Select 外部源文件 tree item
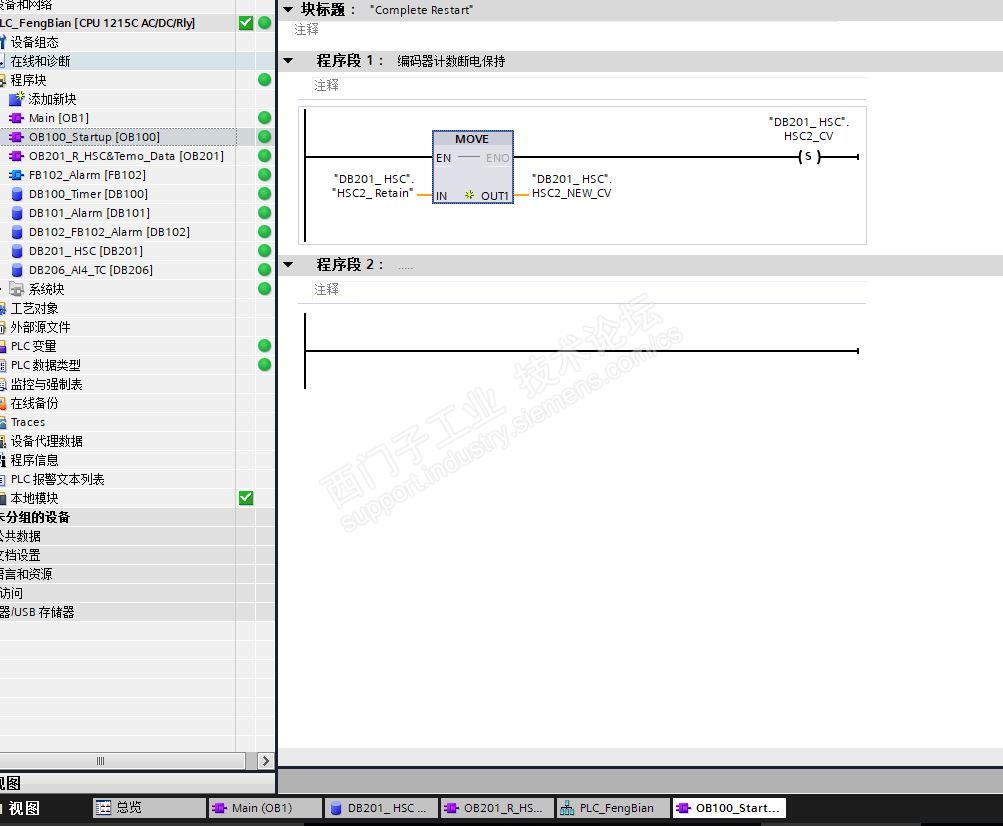 click(40, 327)
